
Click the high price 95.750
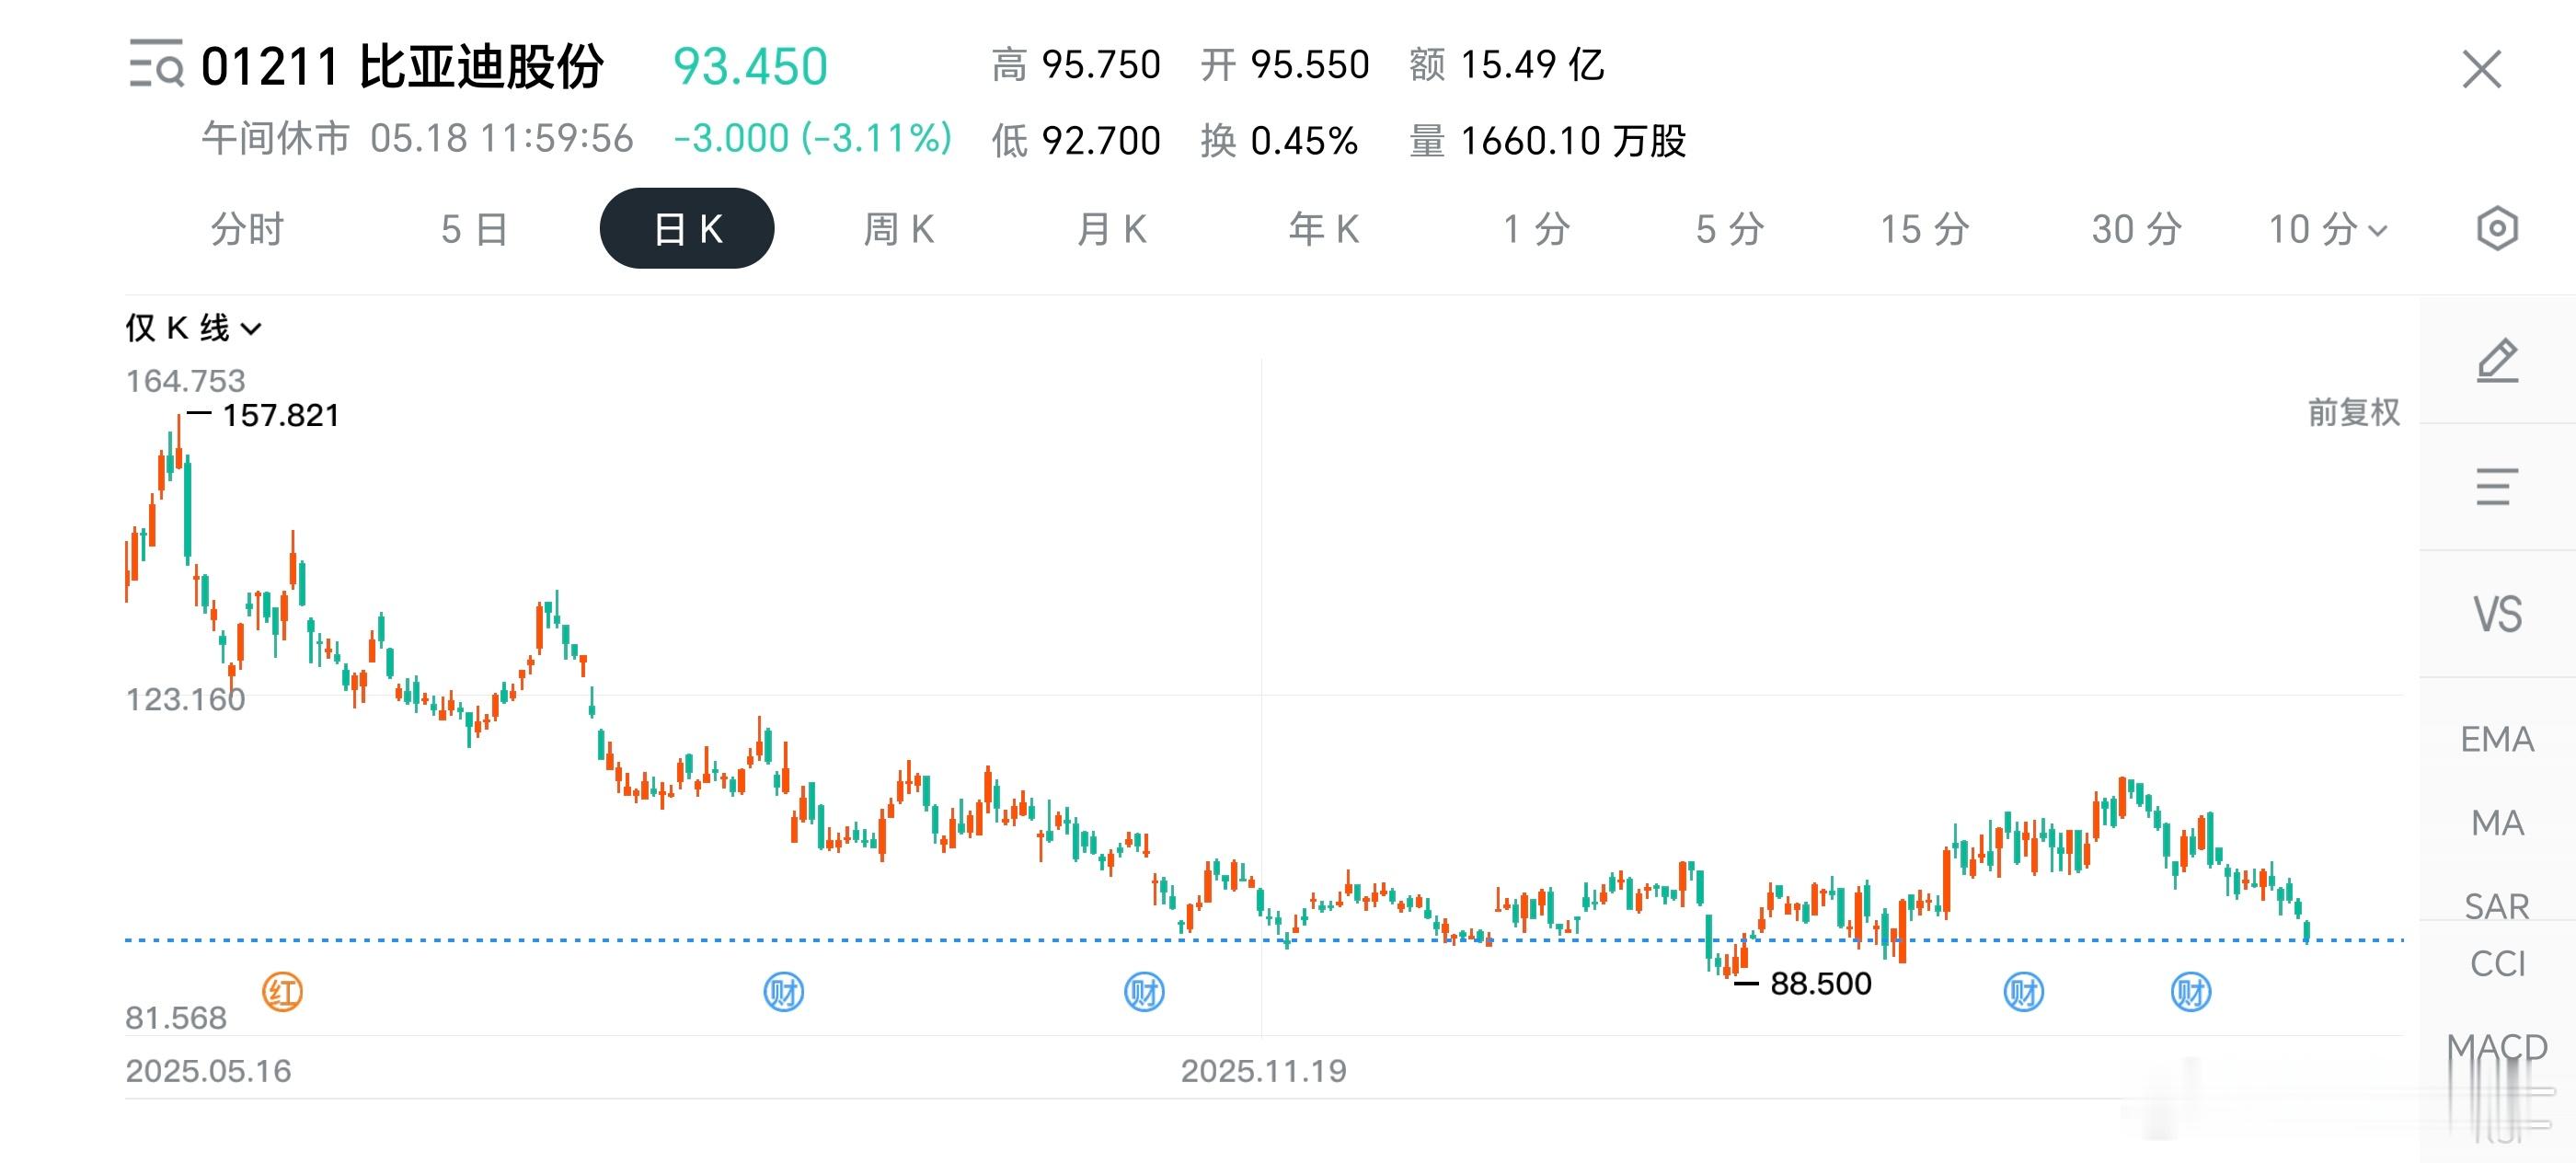point(1100,65)
